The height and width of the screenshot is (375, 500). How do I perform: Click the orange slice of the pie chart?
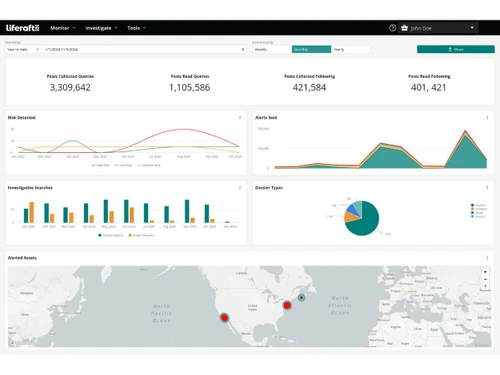(x=350, y=217)
